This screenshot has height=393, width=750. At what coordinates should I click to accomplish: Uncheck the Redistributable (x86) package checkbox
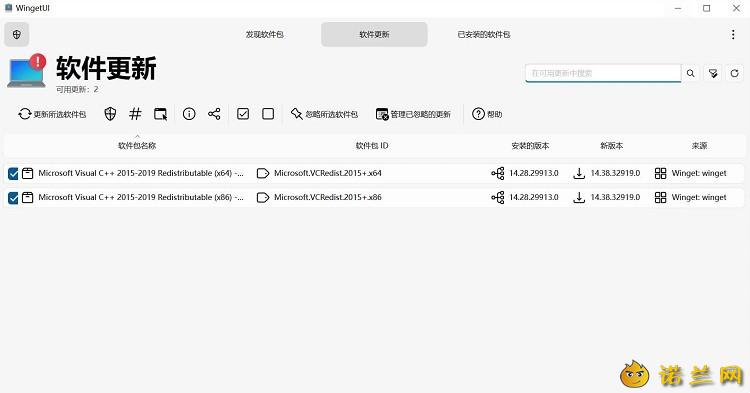(x=13, y=197)
